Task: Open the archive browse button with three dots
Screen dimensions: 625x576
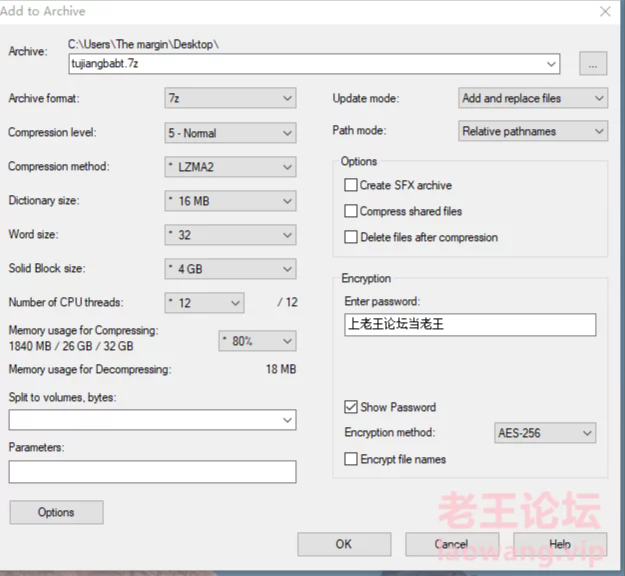Action: click(593, 63)
